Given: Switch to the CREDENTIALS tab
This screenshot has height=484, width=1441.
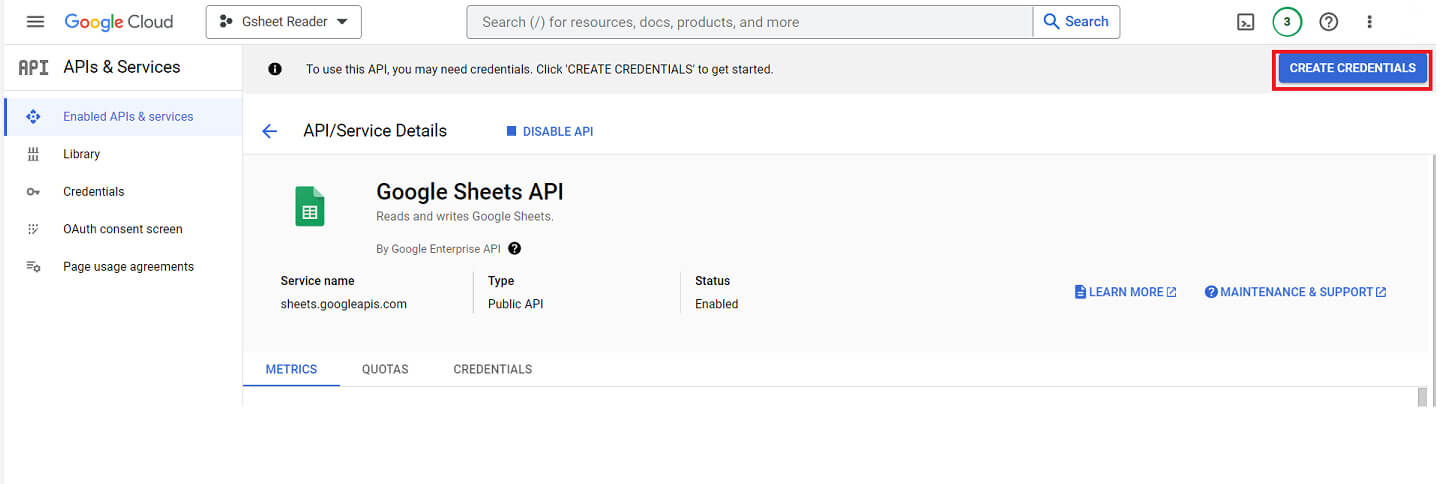Looking at the screenshot, I should pos(493,369).
